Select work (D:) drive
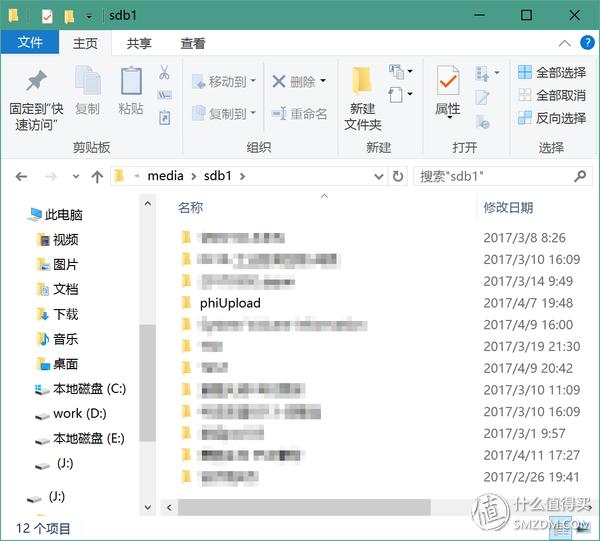The height and width of the screenshot is (541, 600). 71,414
